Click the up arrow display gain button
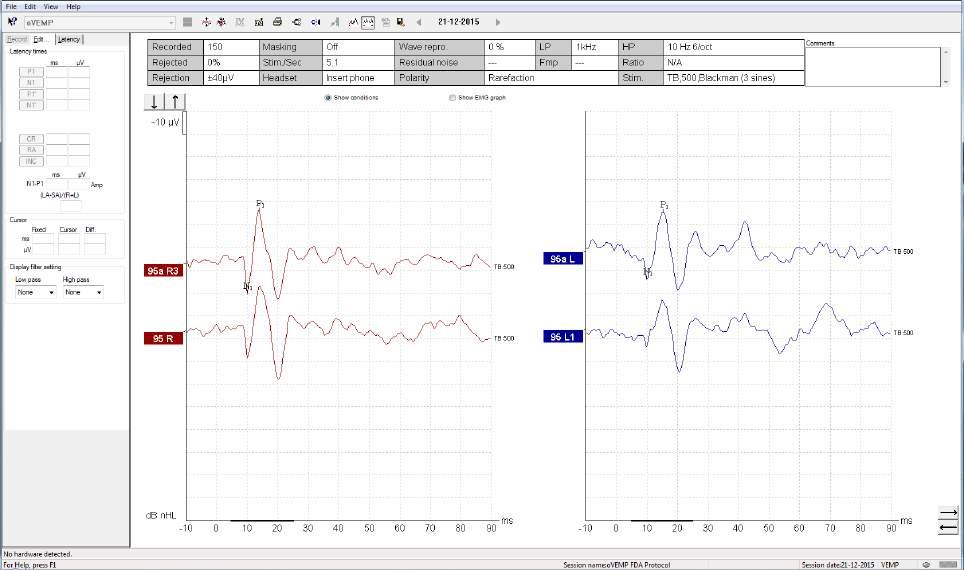This screenshot has height=570, width=964. click(x=175, y=102)
